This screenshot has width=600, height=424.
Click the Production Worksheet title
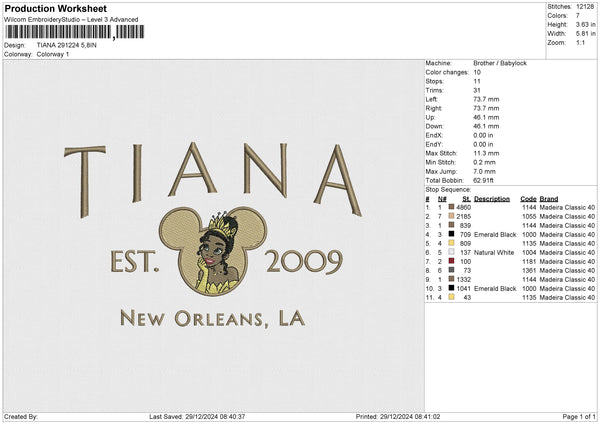click(x=55, y=8)
